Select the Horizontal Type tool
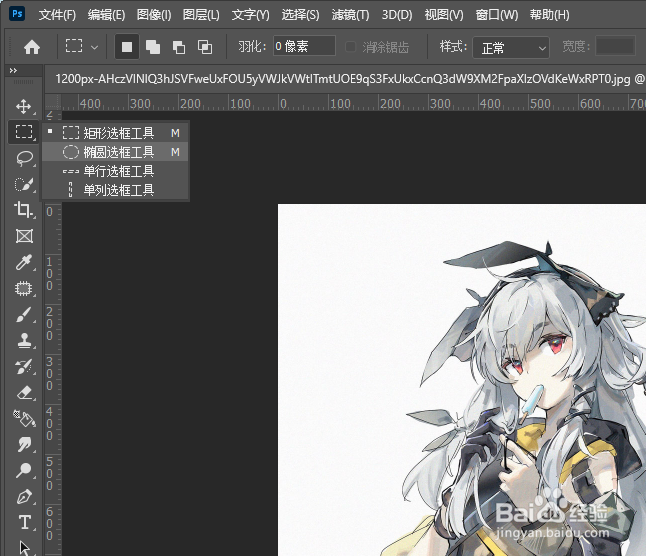This screenshot has width=646, height=556. [x=24, y=522]
